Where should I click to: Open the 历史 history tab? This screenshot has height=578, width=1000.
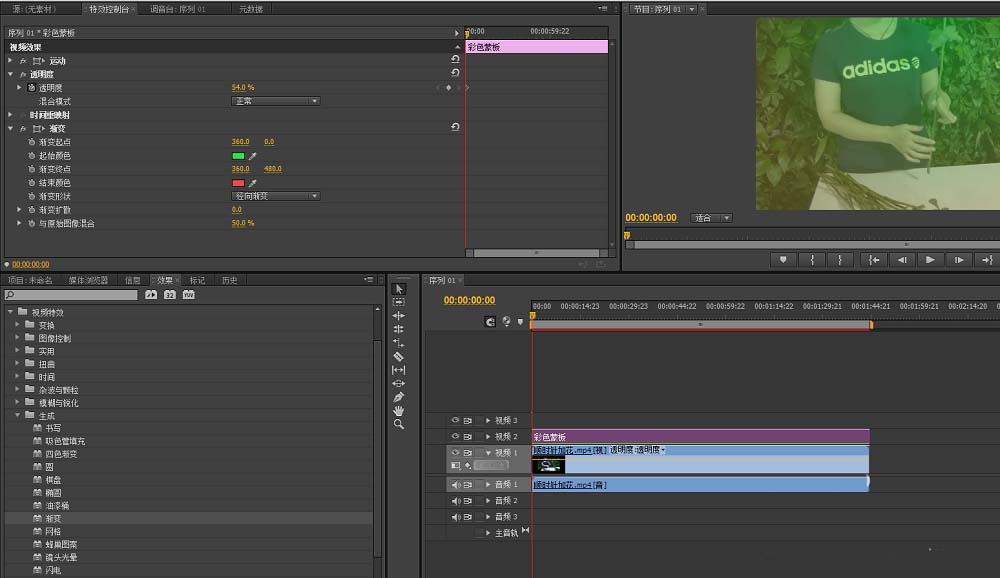click(x=229, y=280)
